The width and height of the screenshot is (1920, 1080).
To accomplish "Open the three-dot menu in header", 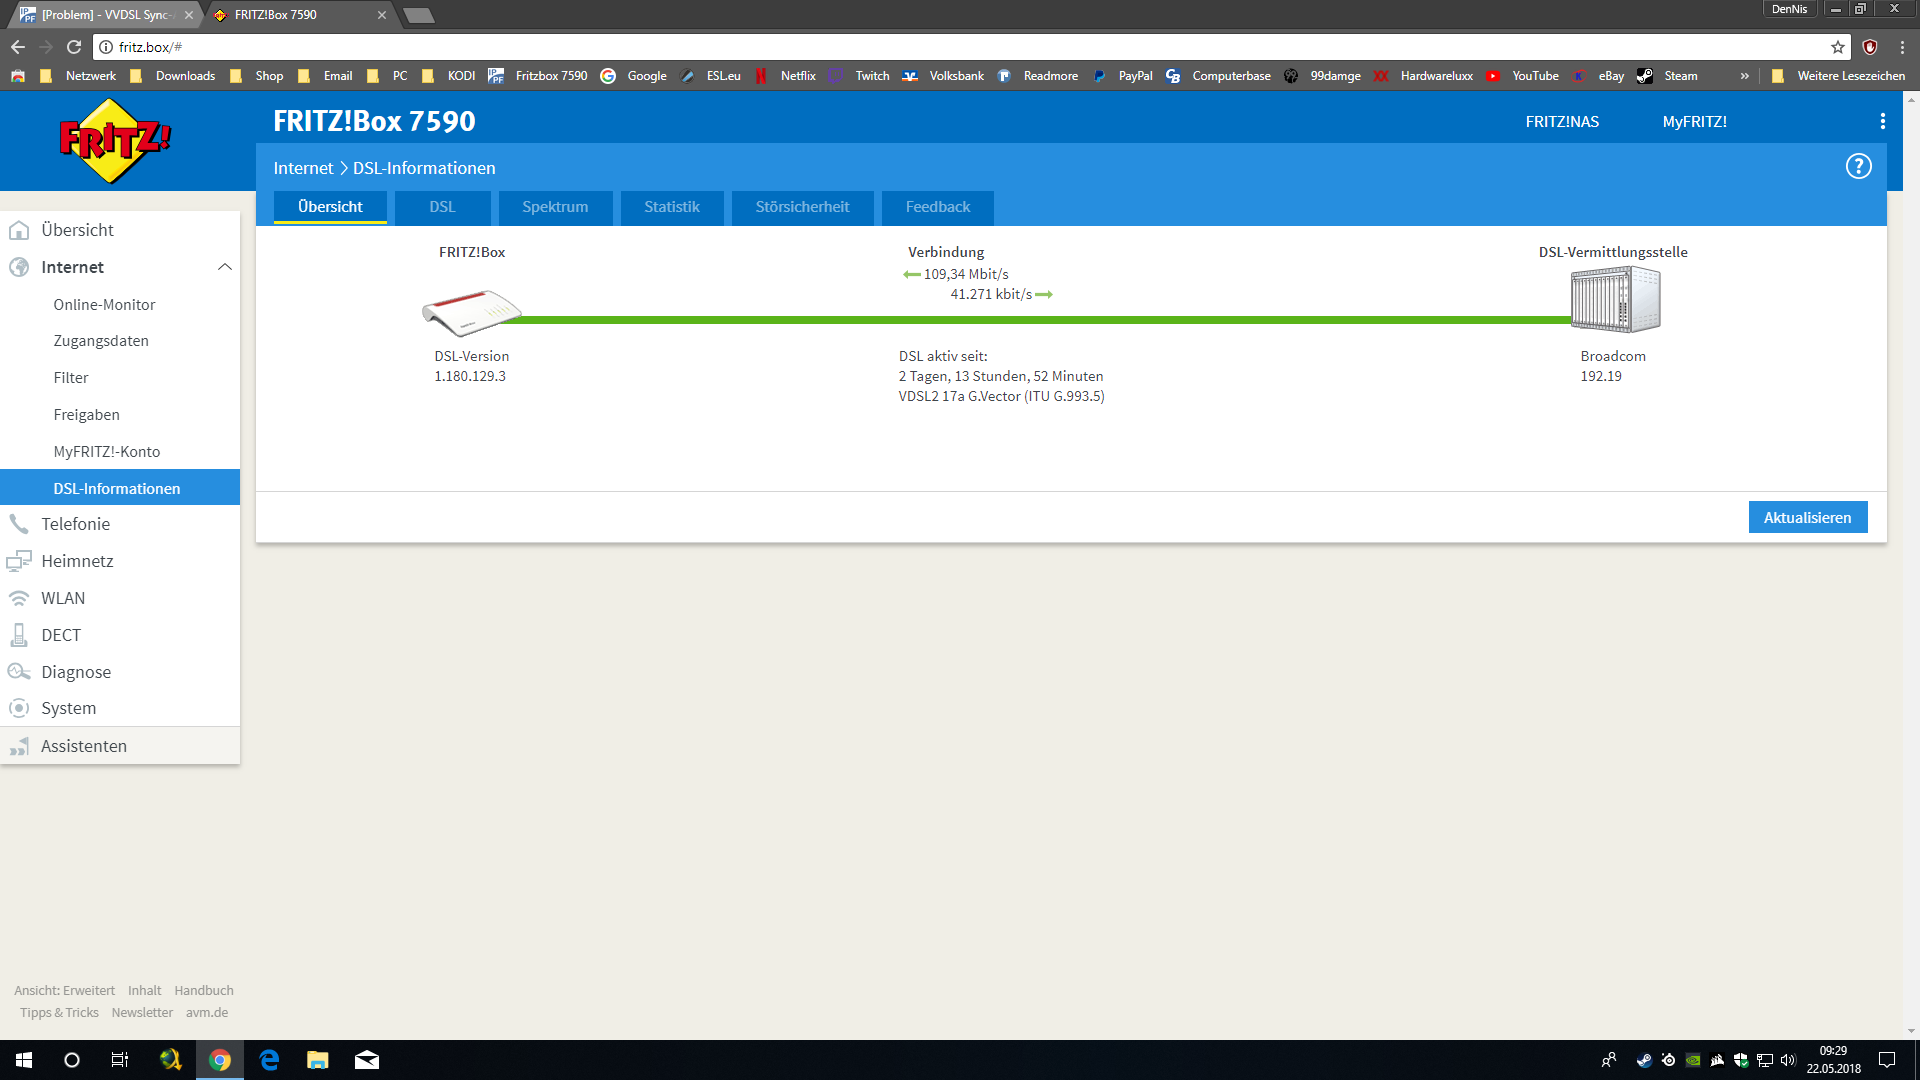I will [x=1882, y=121].
